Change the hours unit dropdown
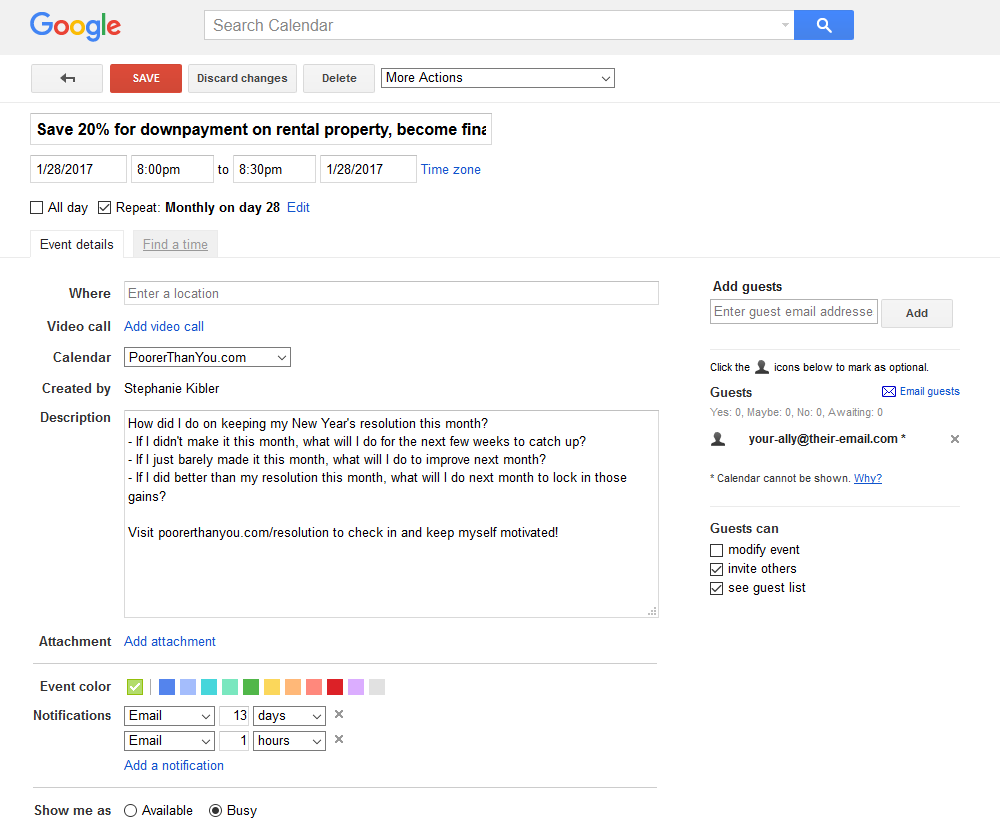The height and width of the screenshot is (825, 1000). [290, 741]
